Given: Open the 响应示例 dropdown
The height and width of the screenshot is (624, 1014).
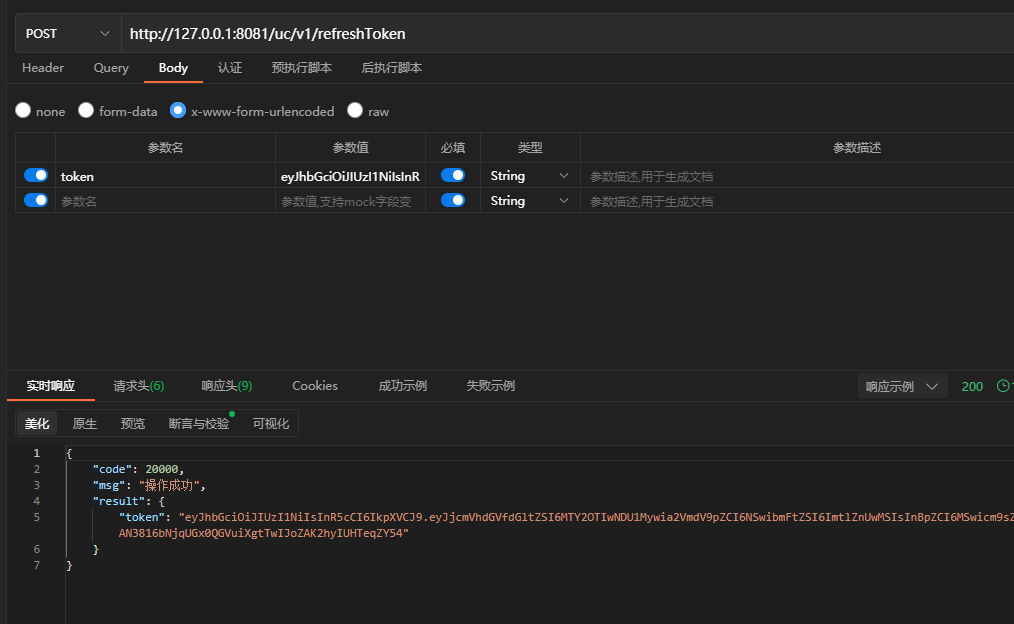Looking at the screenshot, I should tap(903, 386).
